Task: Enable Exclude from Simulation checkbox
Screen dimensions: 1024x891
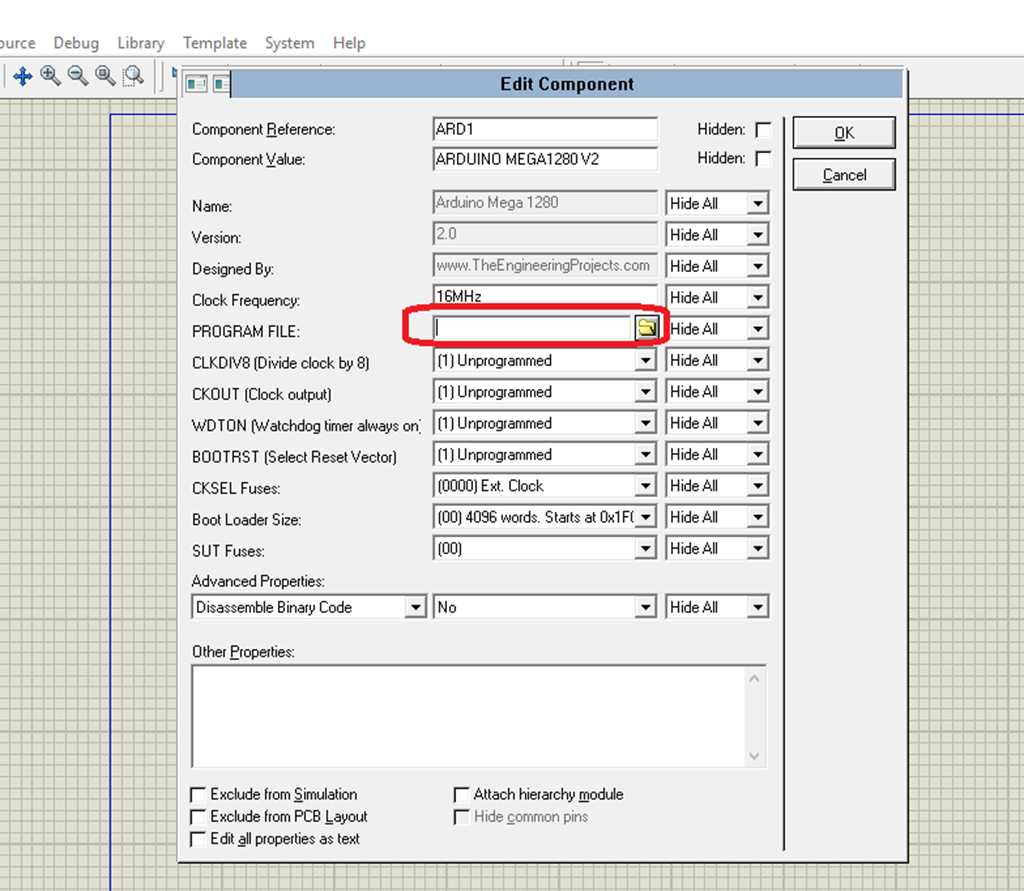Action: click(199, 795)
